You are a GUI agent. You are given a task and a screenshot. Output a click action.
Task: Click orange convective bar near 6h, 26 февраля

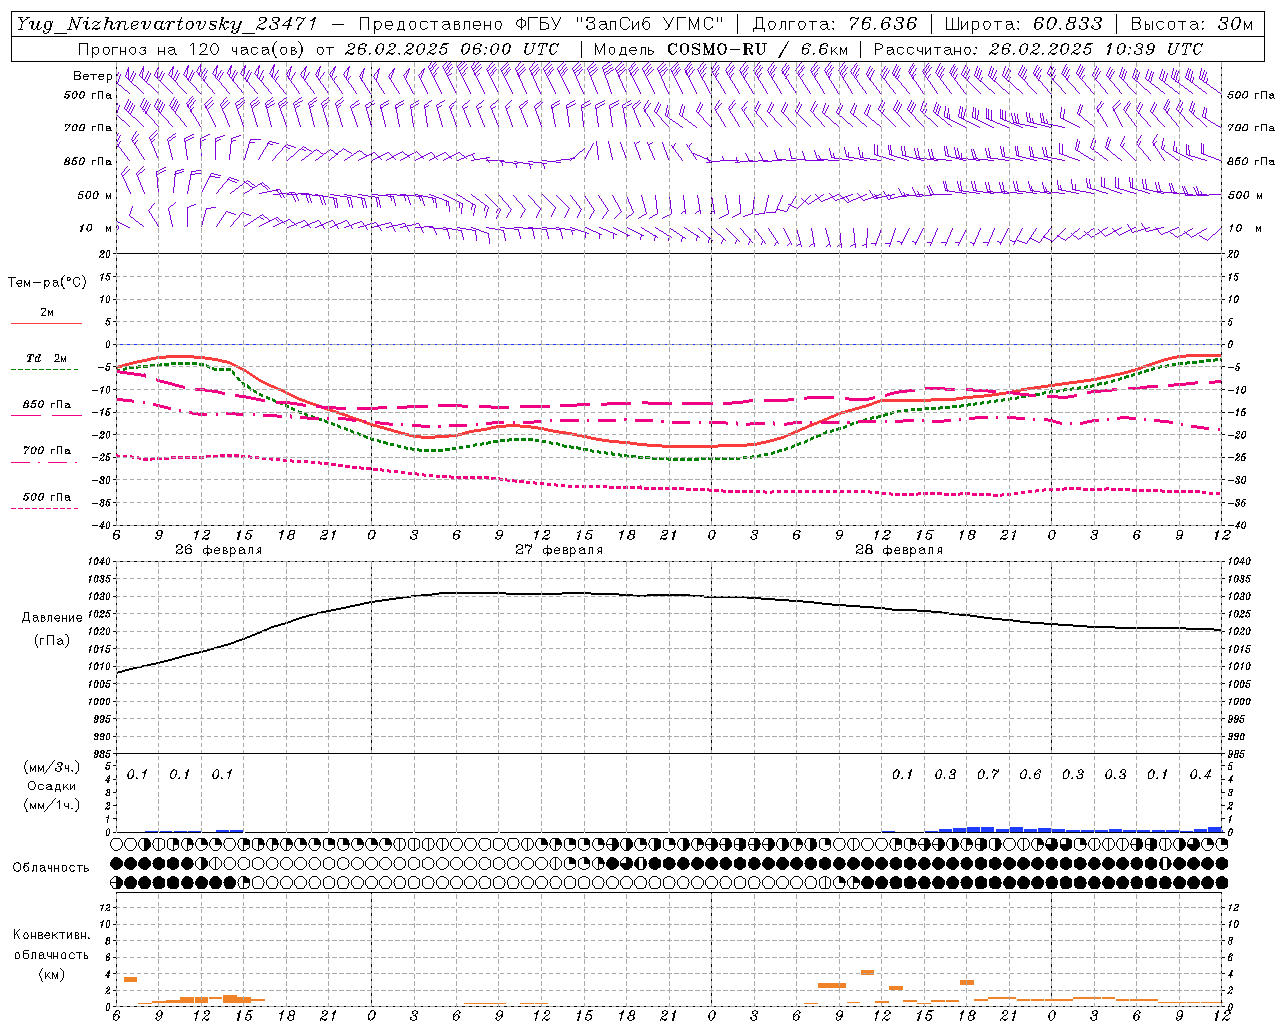pyautogui.click(x=130, y=979)
